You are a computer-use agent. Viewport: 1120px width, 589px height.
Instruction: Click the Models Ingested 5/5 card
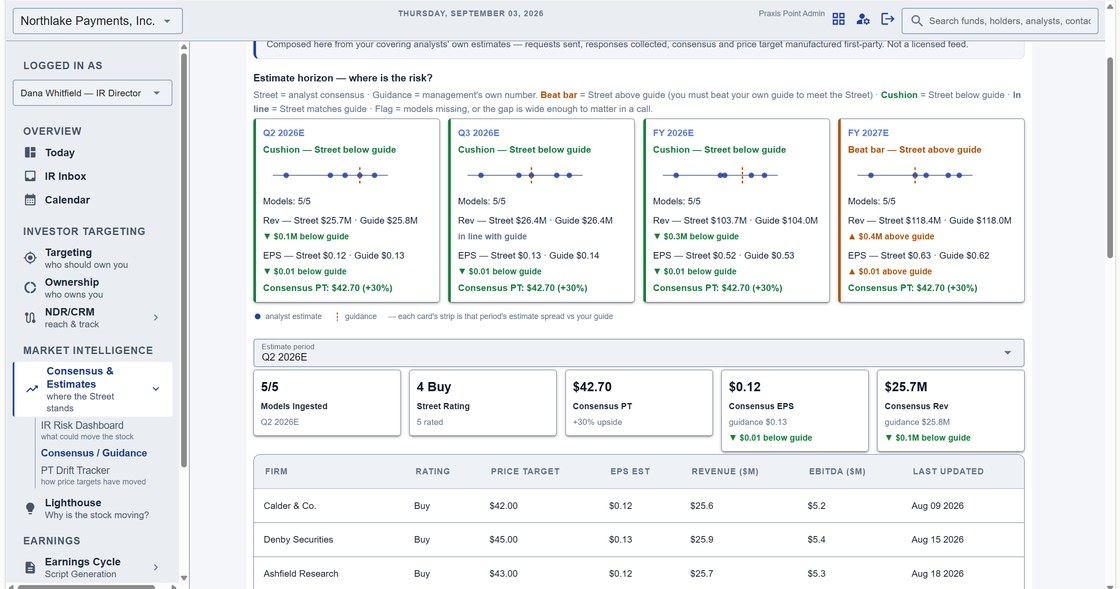tap(327, 403)
